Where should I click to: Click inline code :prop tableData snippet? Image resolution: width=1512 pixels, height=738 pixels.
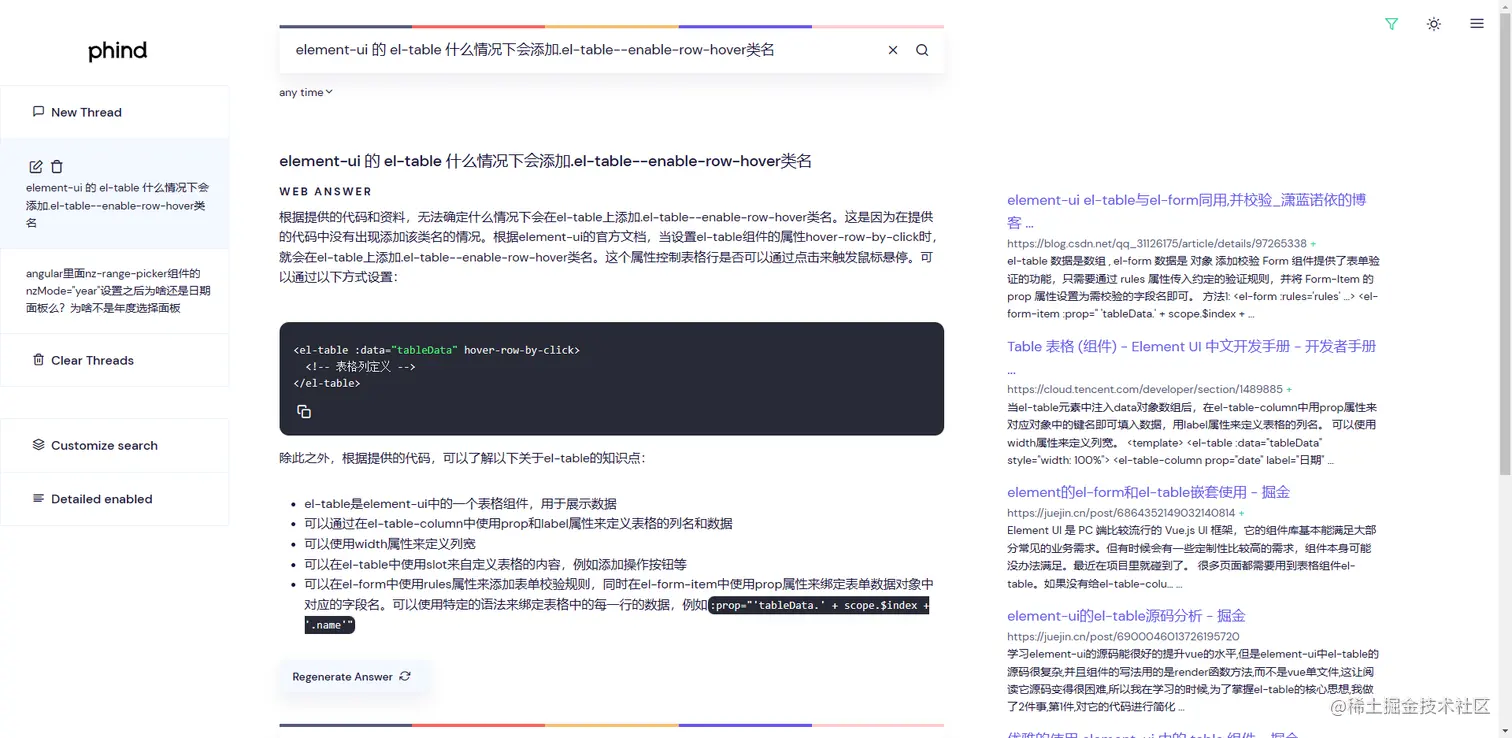(819, 605)
